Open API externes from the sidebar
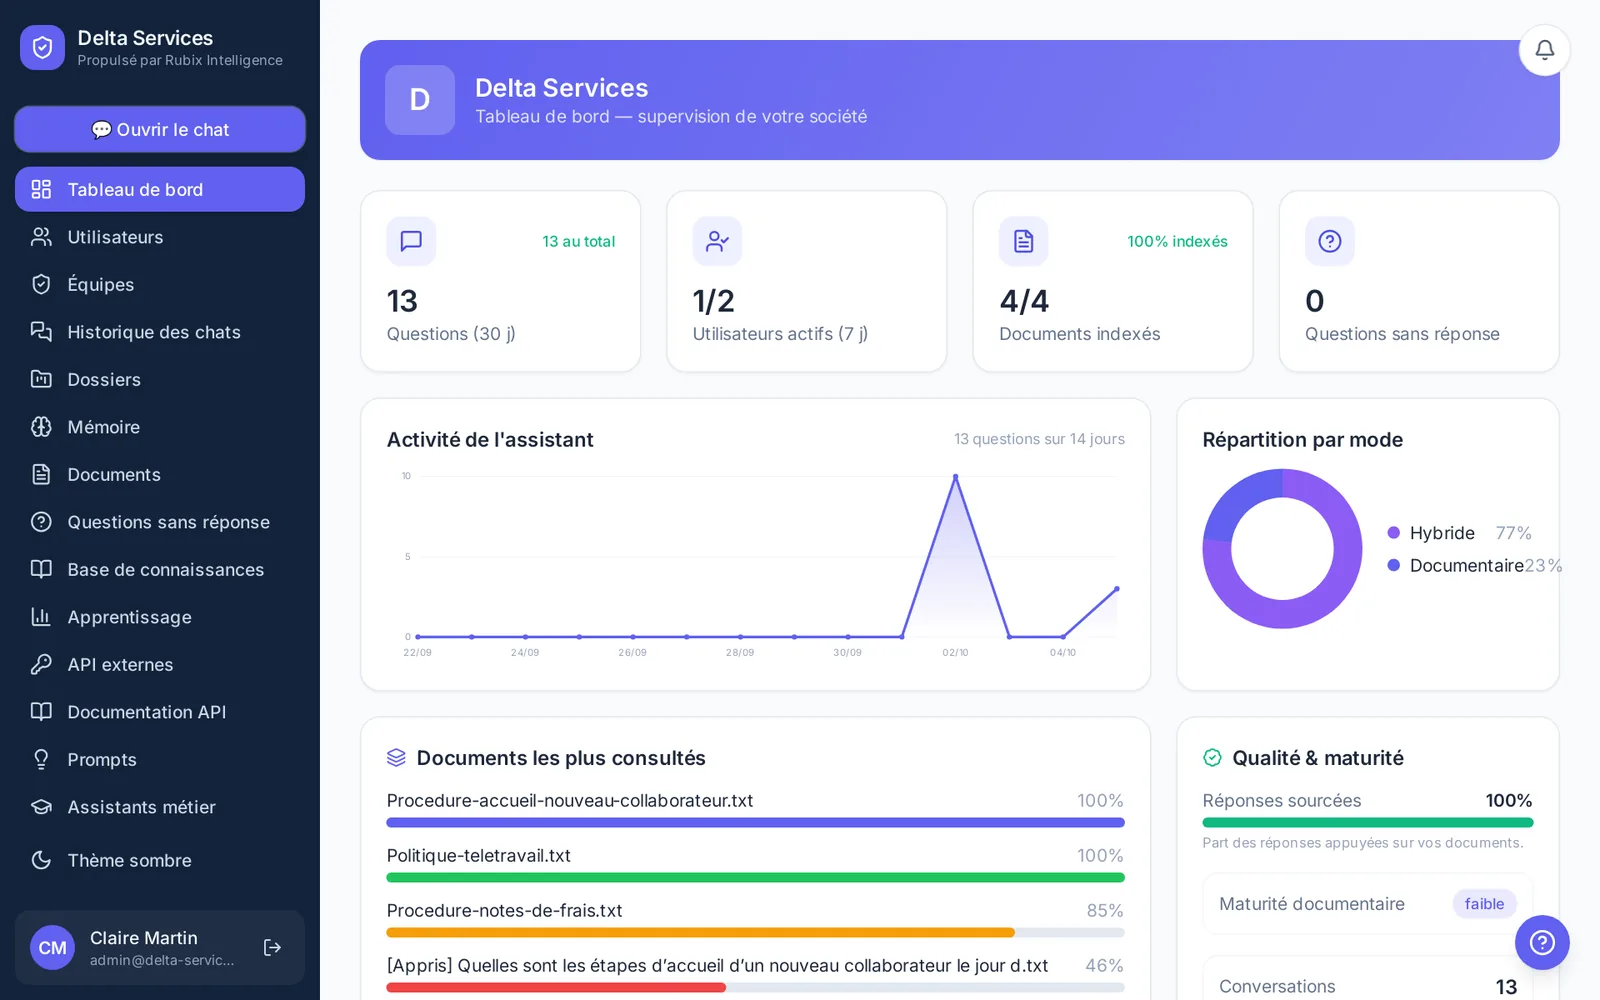 pyautogui.click(x=160, y=664)
